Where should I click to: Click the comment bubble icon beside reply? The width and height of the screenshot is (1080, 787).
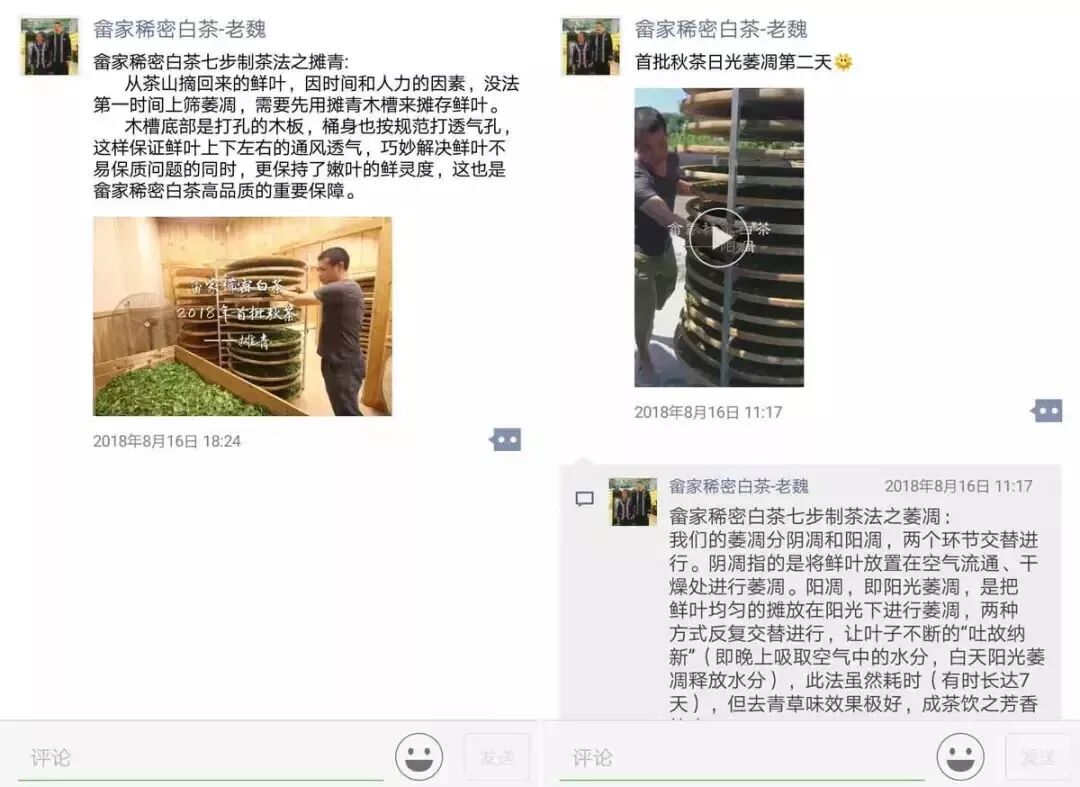[x=584, y=499]
